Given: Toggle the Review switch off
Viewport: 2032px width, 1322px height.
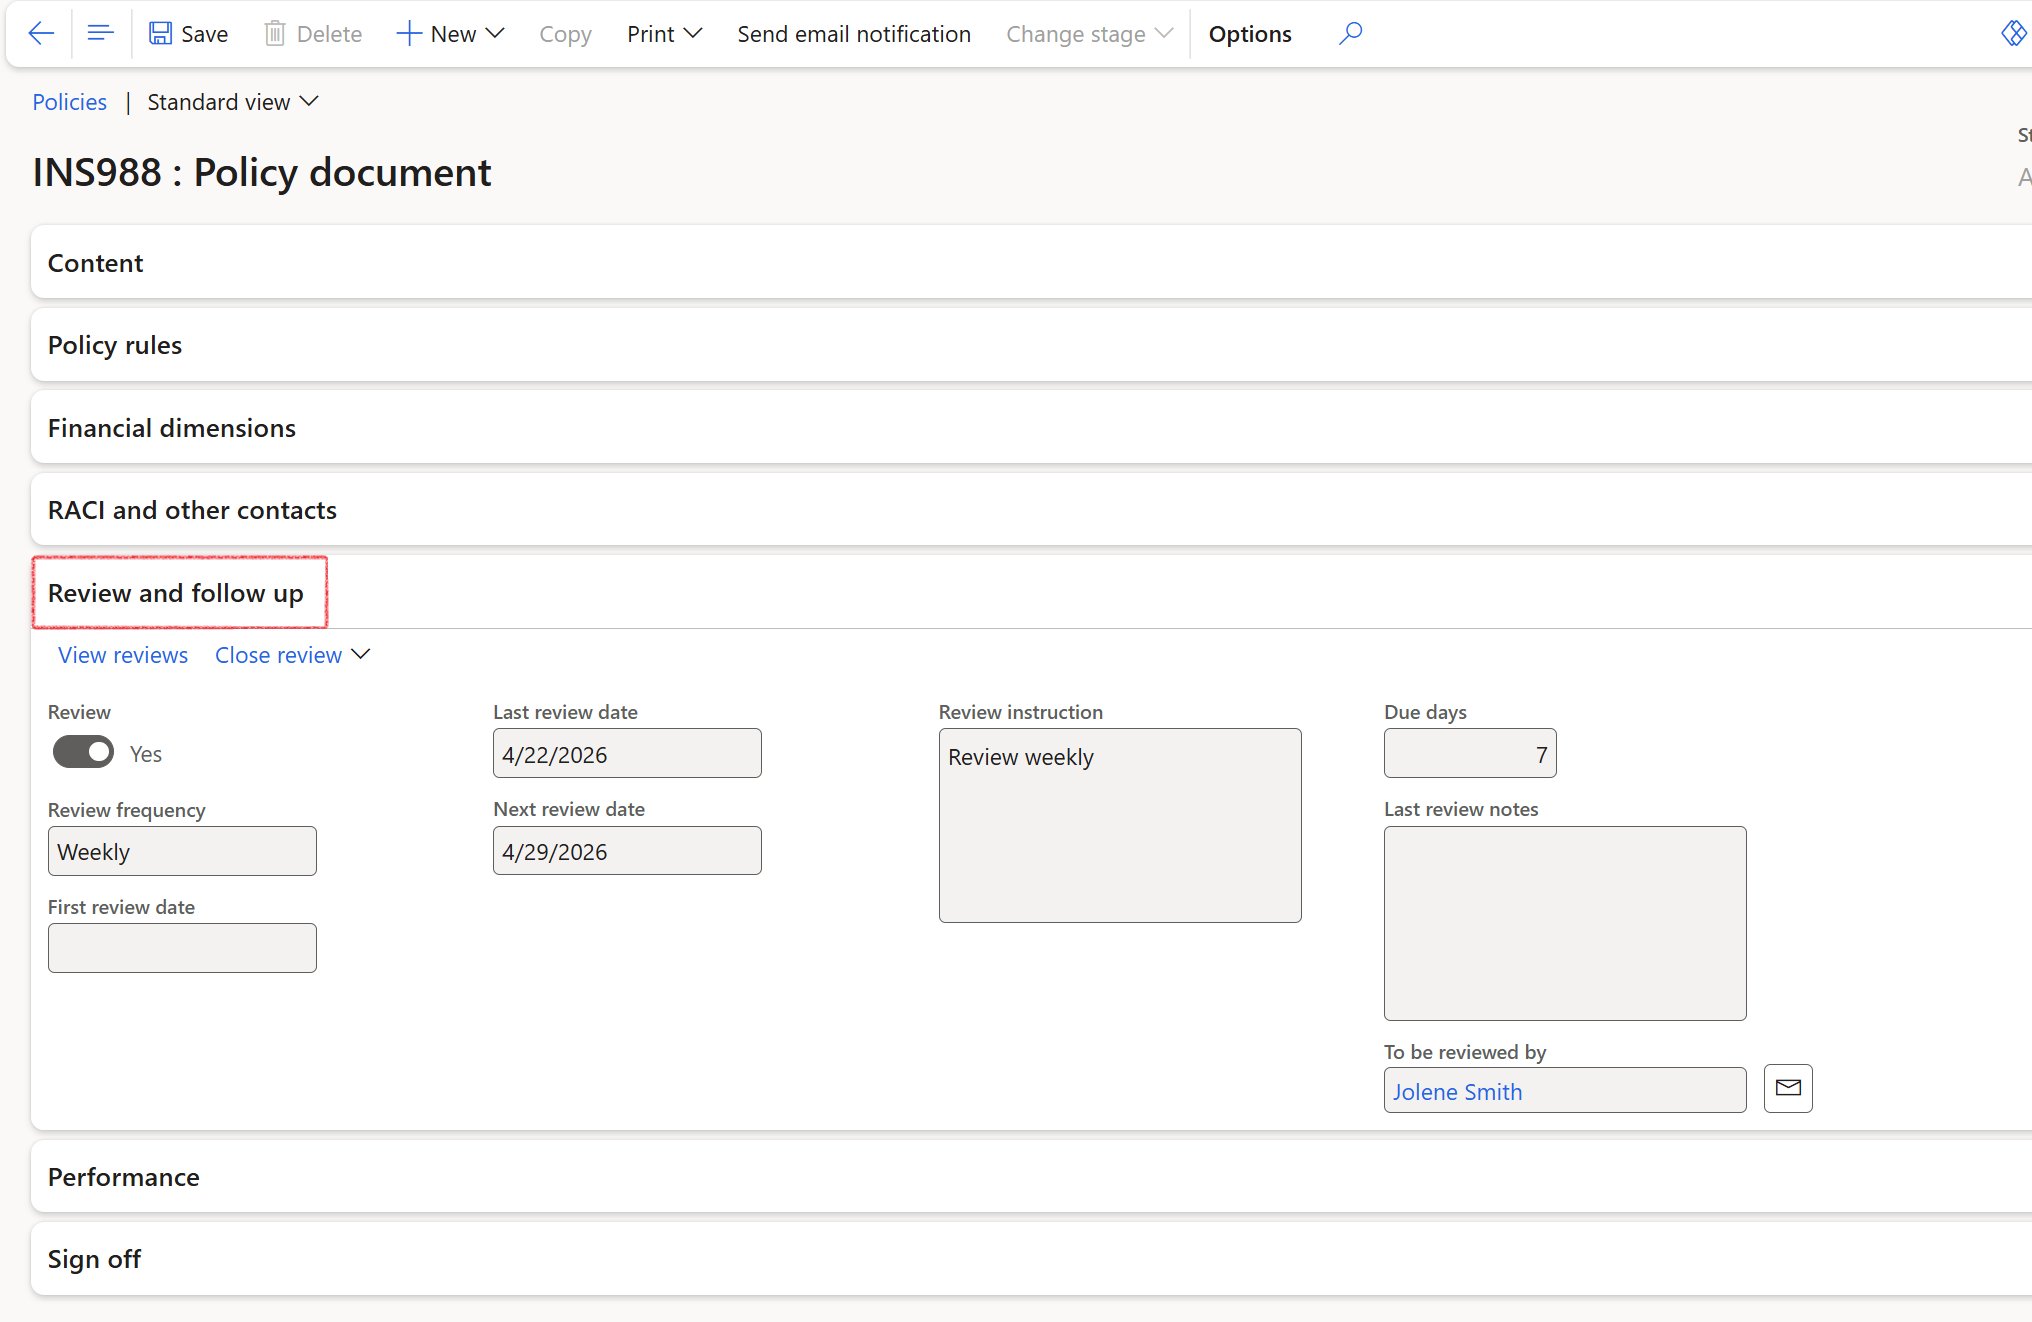Looking at the screenshot, I should tap(83, 752).
